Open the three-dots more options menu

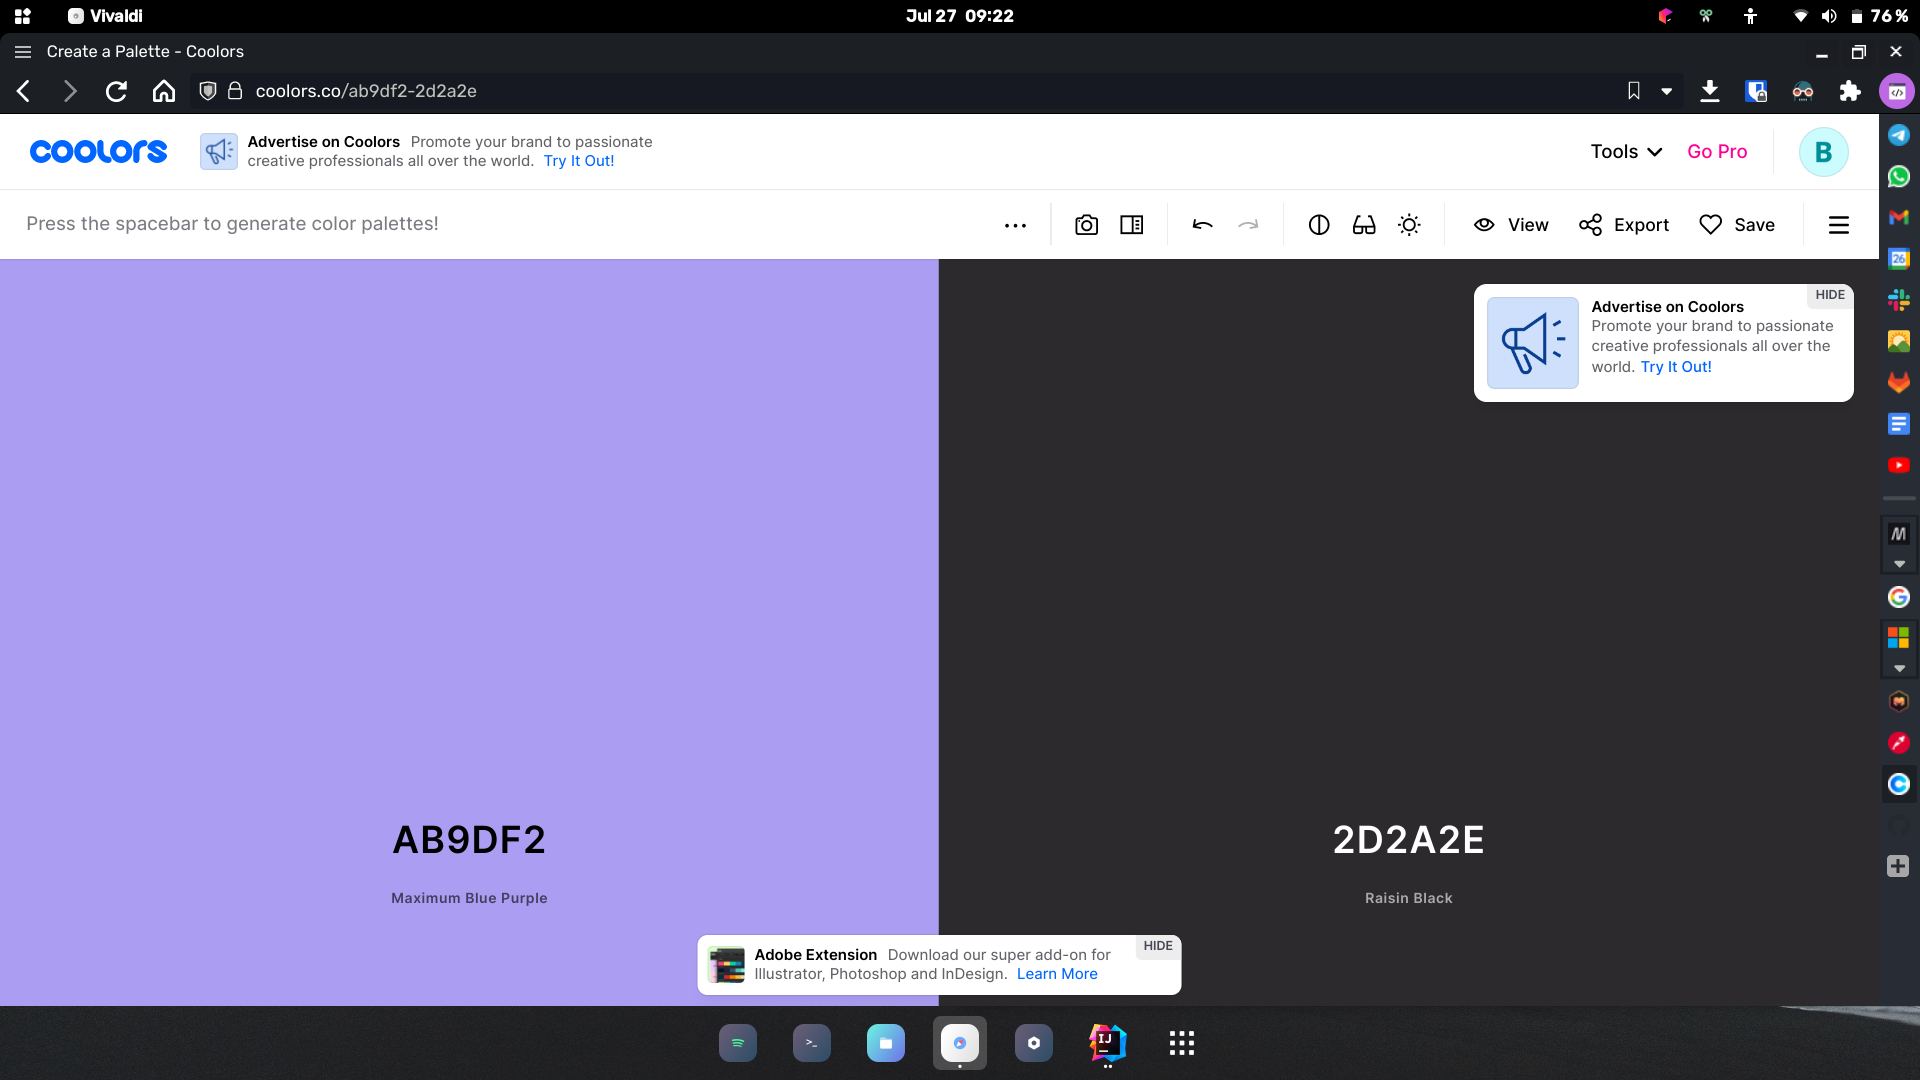point(1015,224)
